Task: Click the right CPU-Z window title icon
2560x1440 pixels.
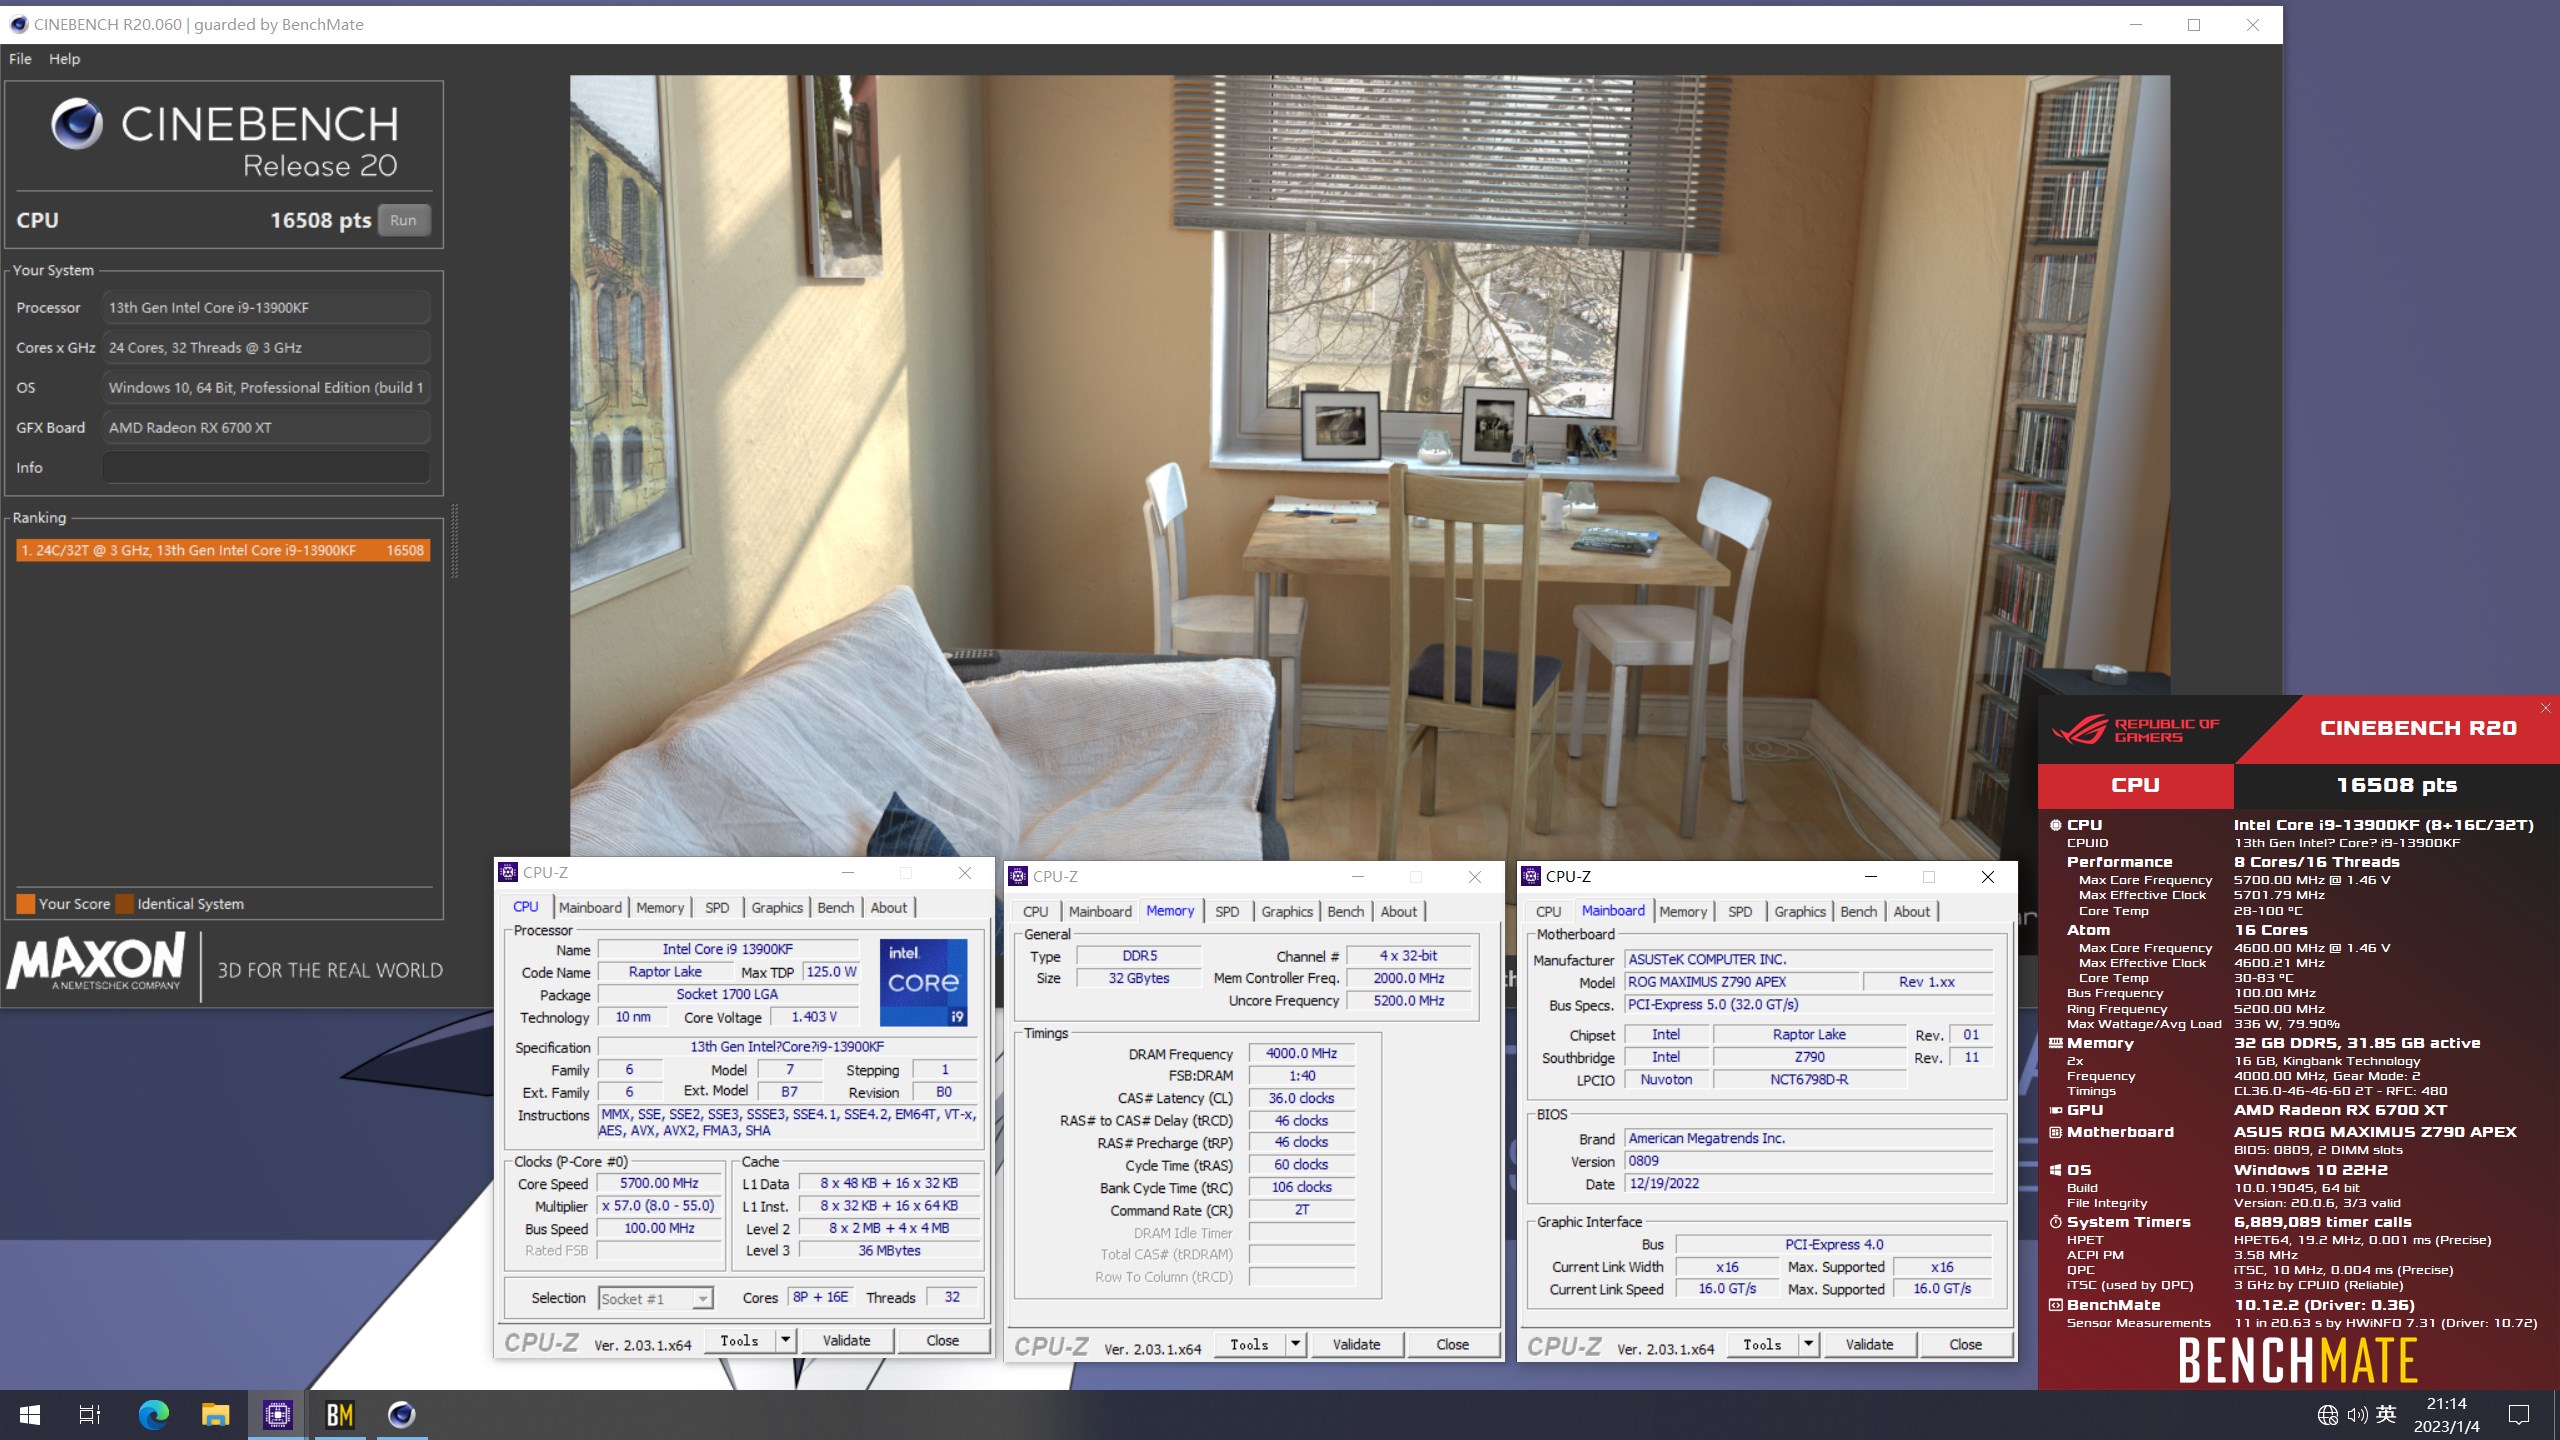Action: point(1531,876)
